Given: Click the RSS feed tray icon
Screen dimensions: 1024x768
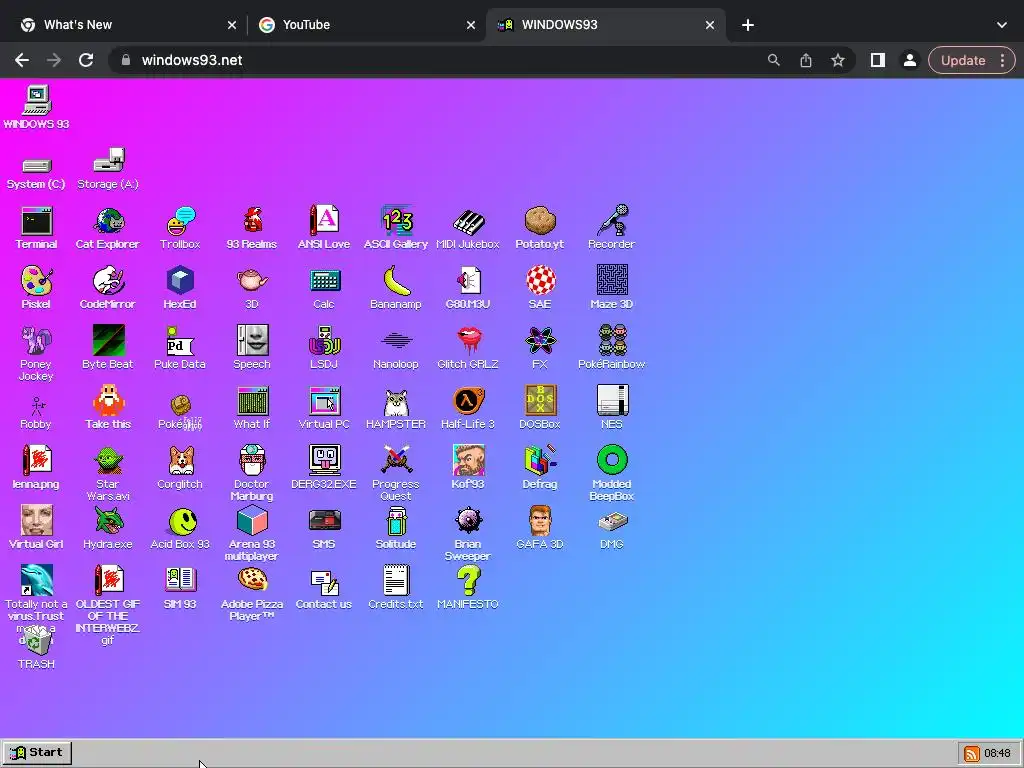Looking at the screenshot, I should click(972, 754).
